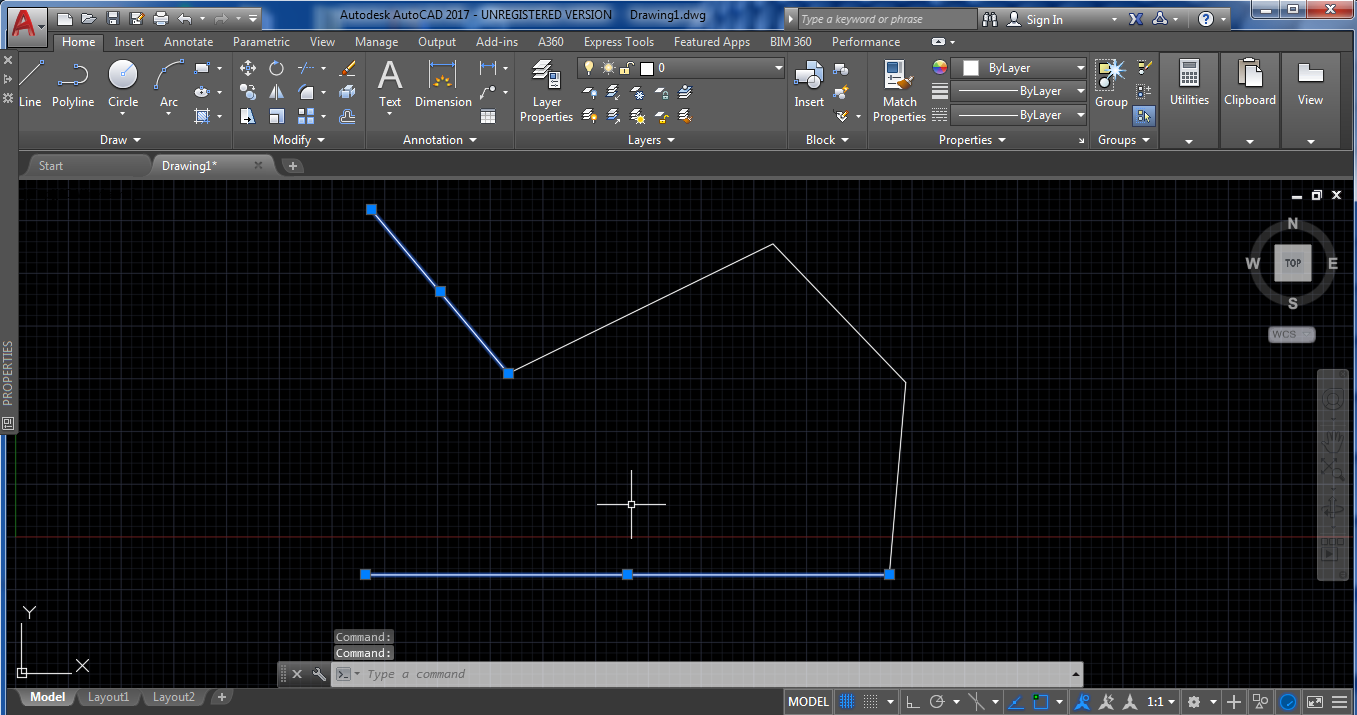Click the white layer 0 color swatch
The height and width of the screenshot is (715, 1357).
[x=647, y=68]
